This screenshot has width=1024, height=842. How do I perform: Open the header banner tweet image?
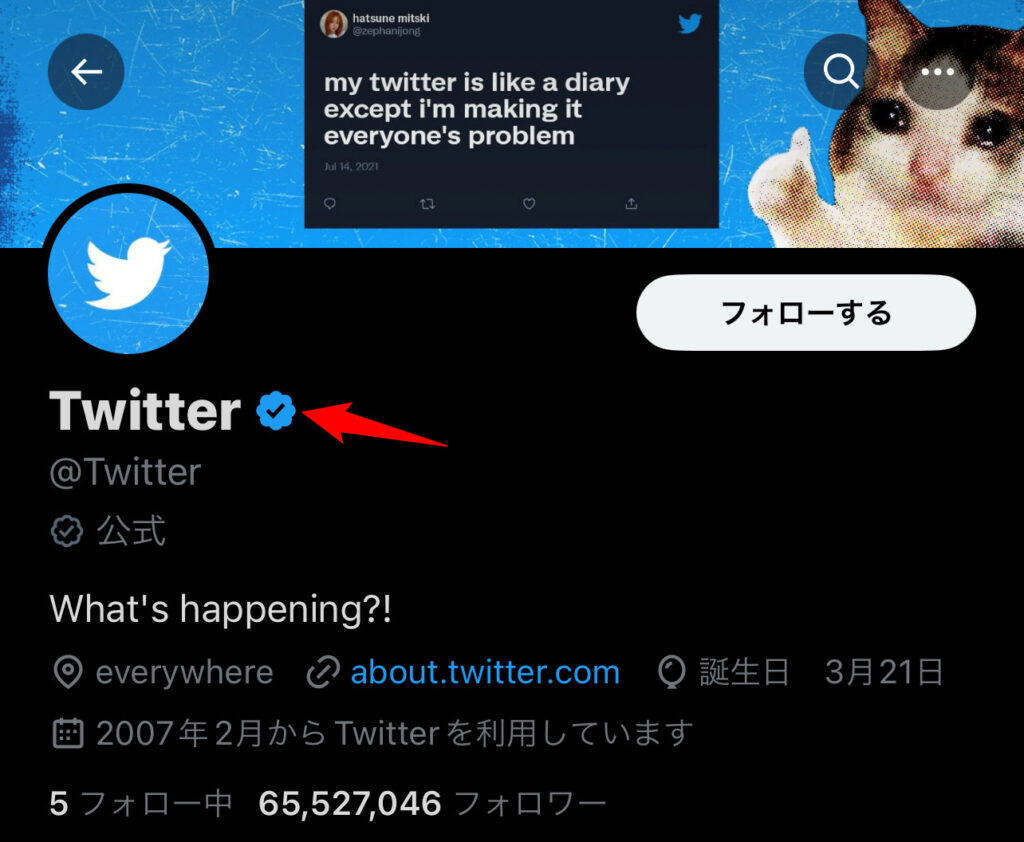[511, 114]
